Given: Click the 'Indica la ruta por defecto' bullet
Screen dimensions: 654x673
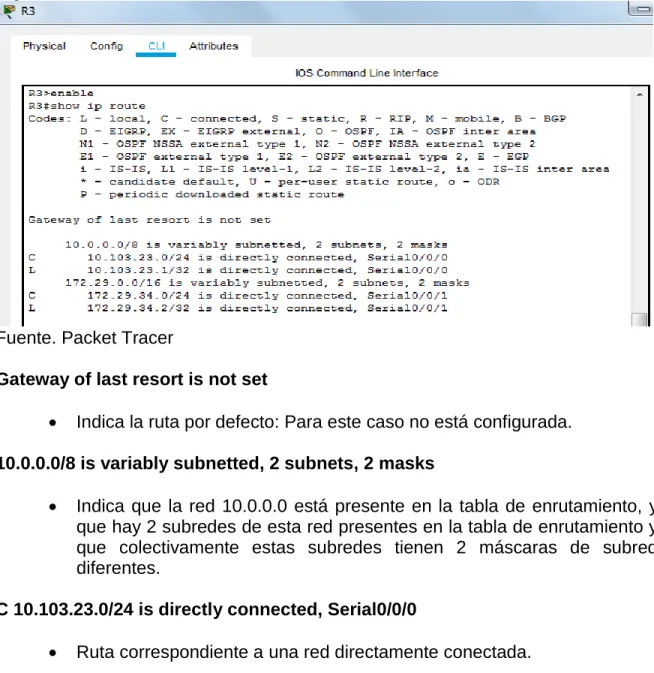Looking at the screenshot, I should (x=324, y=422).
